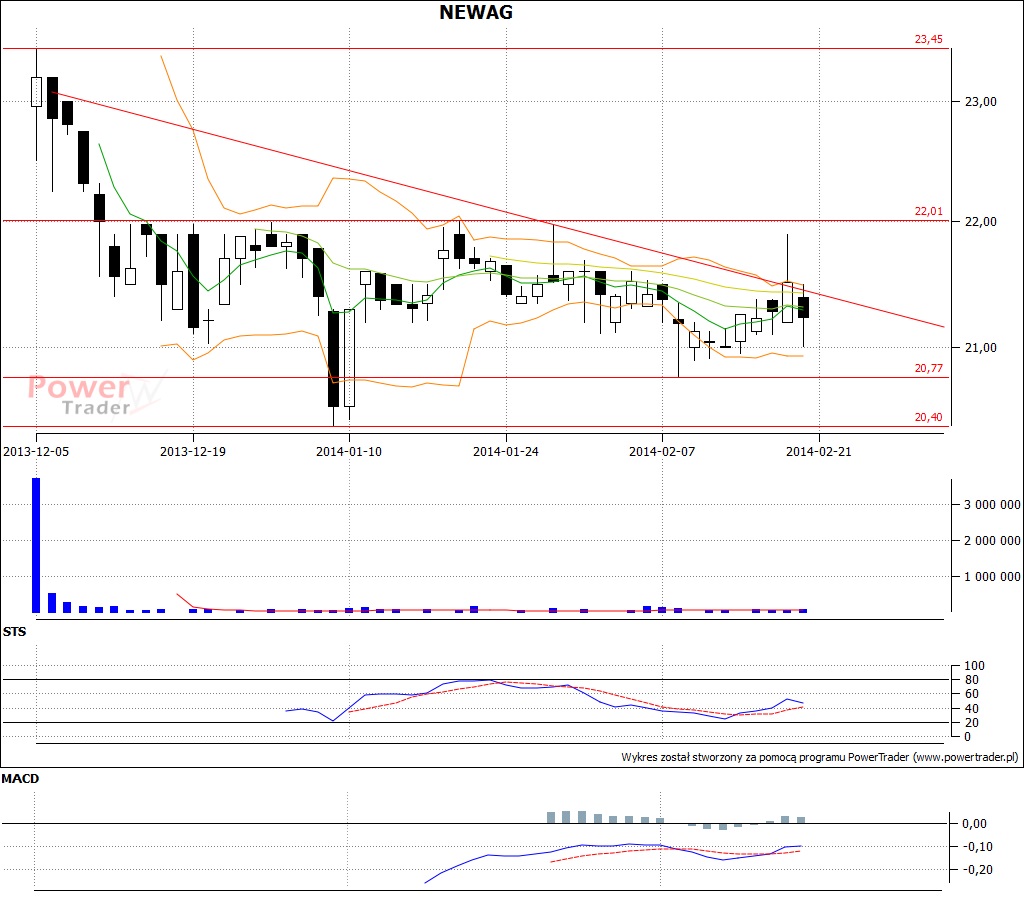
Task: Select the 20,77 support level label
Action: [x=928, y=368]
